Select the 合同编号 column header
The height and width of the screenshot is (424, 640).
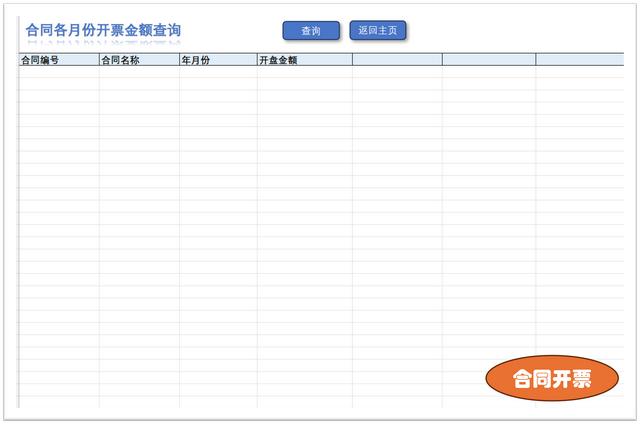(59, 60)
